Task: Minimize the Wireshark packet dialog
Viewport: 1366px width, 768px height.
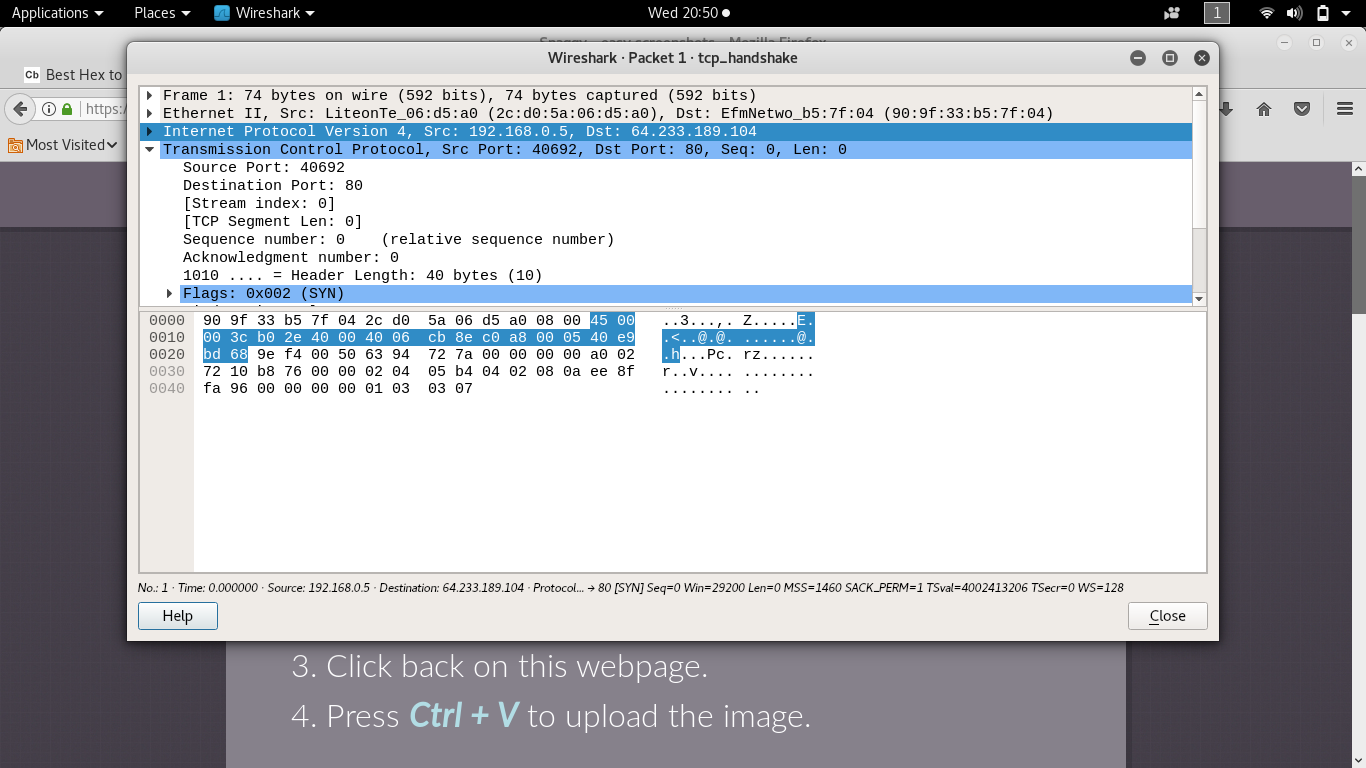Action: [1137, 58]
